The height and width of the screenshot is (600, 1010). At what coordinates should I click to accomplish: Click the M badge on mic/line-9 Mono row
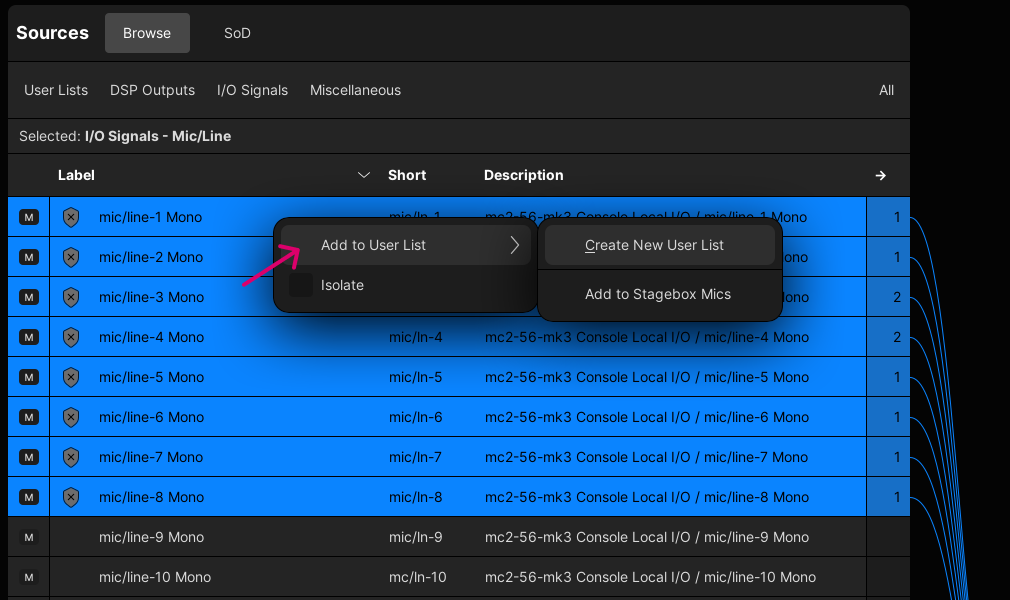pyautogui.click(x=29, y=537)
